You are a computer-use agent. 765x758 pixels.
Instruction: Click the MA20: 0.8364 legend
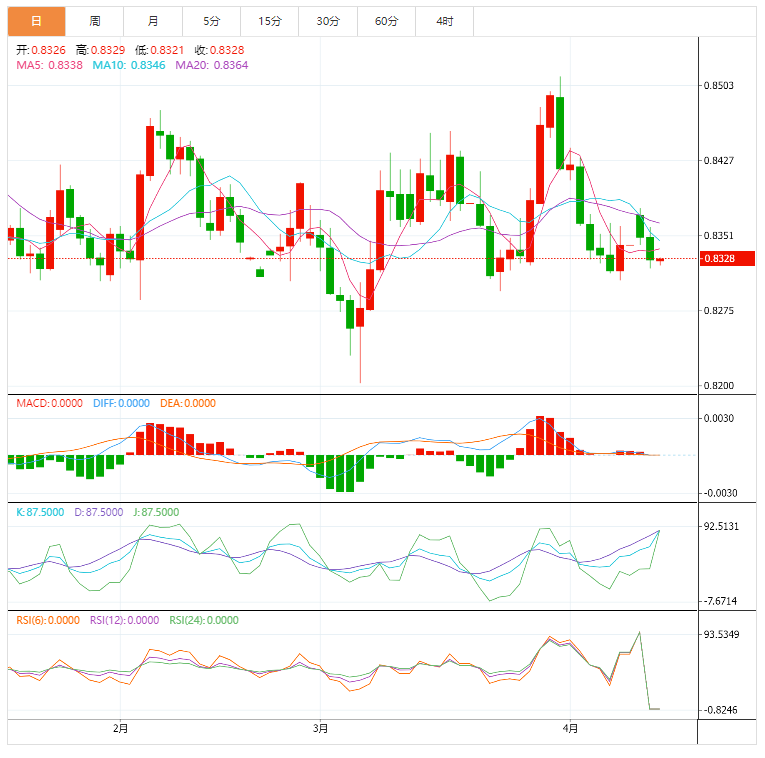point(212,65)
